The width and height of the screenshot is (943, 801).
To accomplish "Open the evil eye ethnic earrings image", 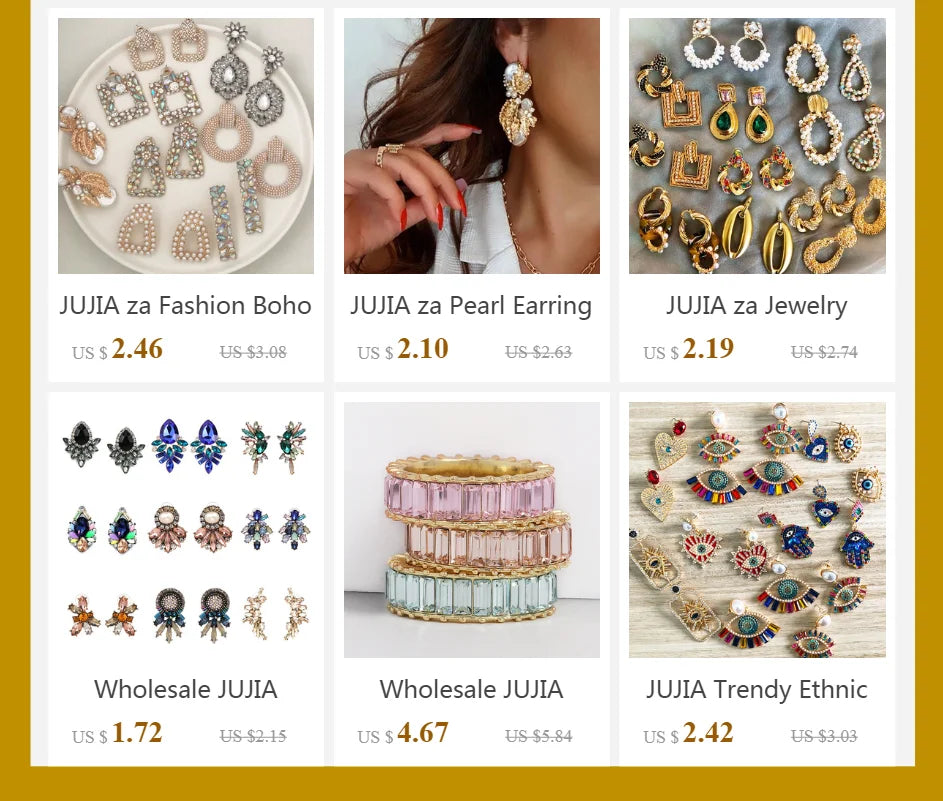I will tap(757, 530).
